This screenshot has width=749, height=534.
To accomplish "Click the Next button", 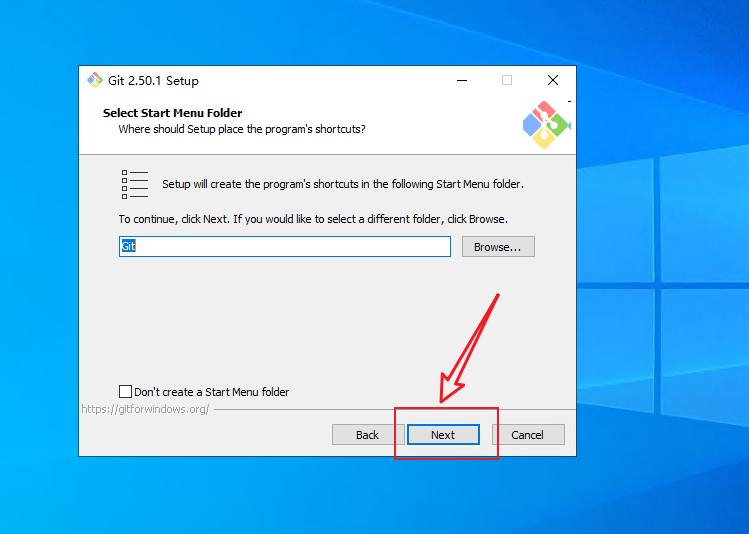I will pos(443,435).
